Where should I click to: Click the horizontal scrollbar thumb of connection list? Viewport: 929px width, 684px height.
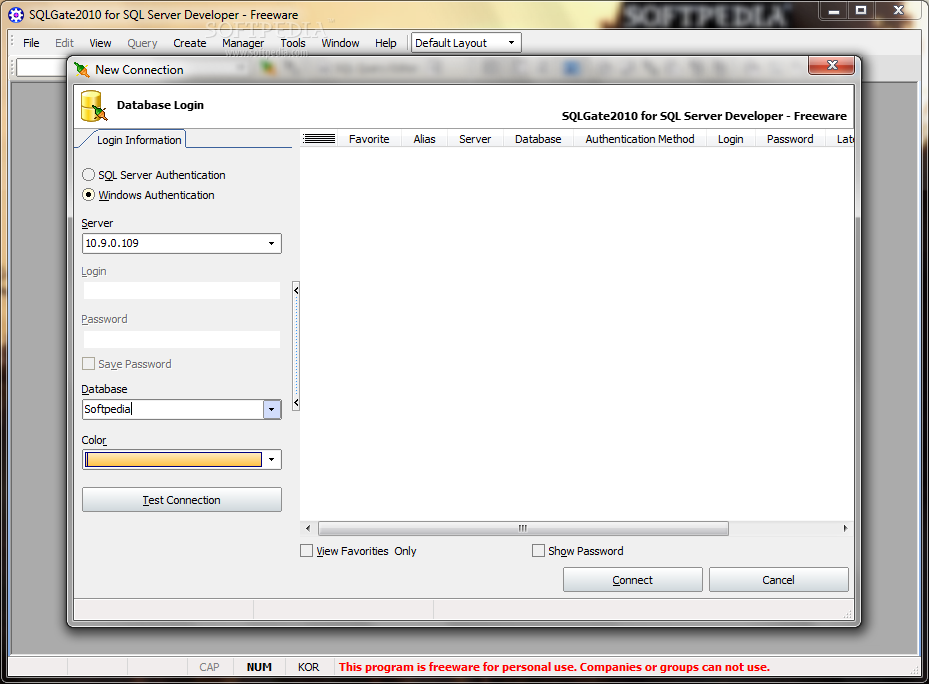523,528
